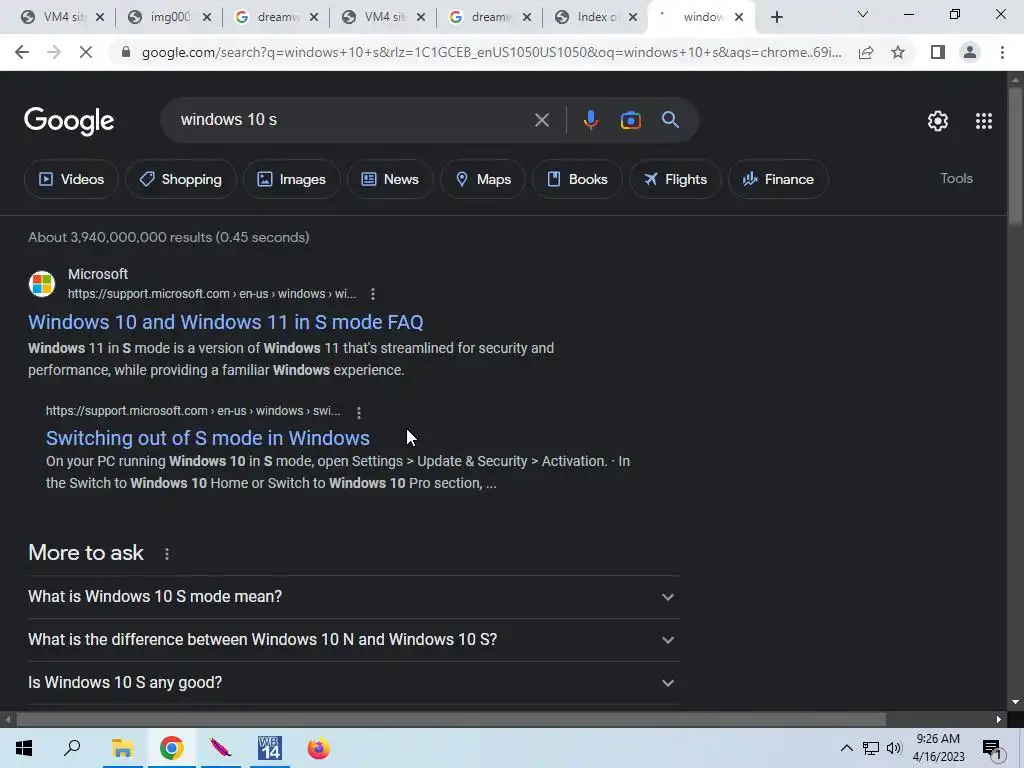1024x768 pixels.
Task: Bookmark this page with the star icon
Action: click(x=898, y=52)
